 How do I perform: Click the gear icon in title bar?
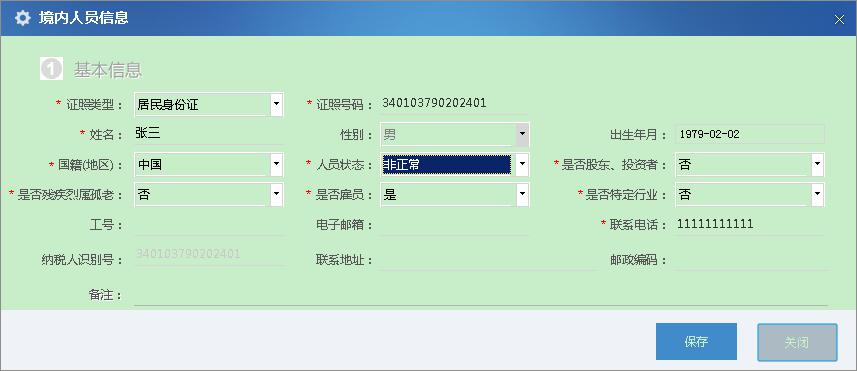(22, 18)
